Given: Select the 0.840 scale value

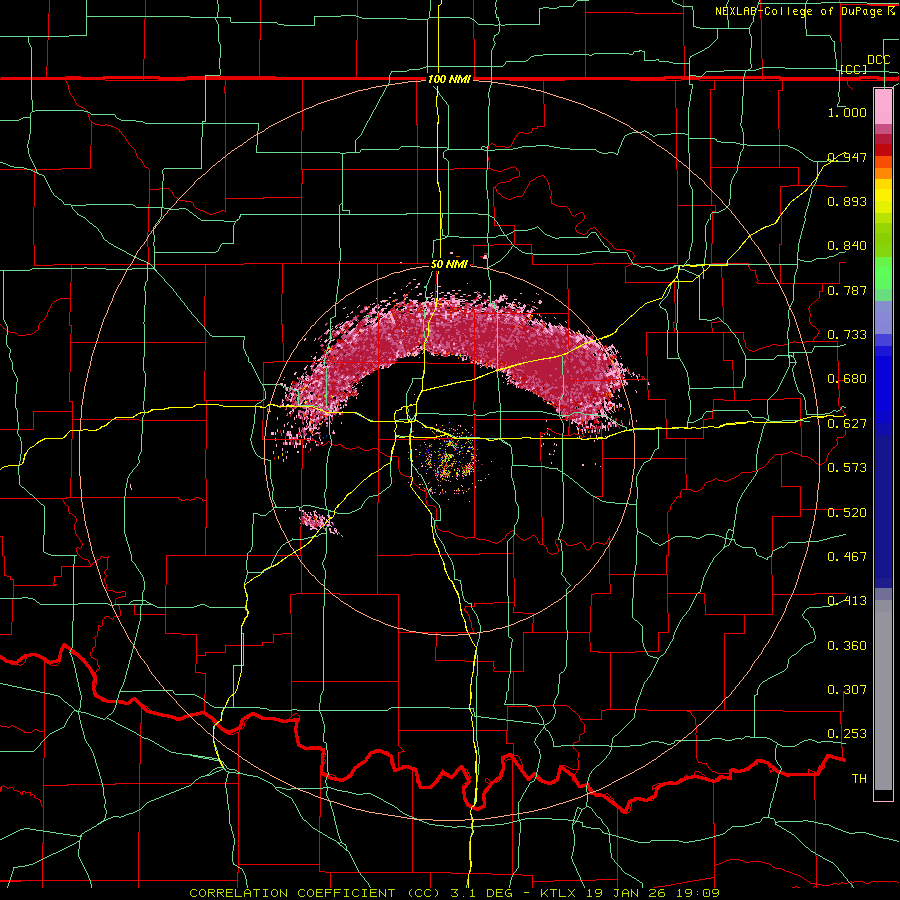Looking at the screenshot, I should (x=847, y=246).
